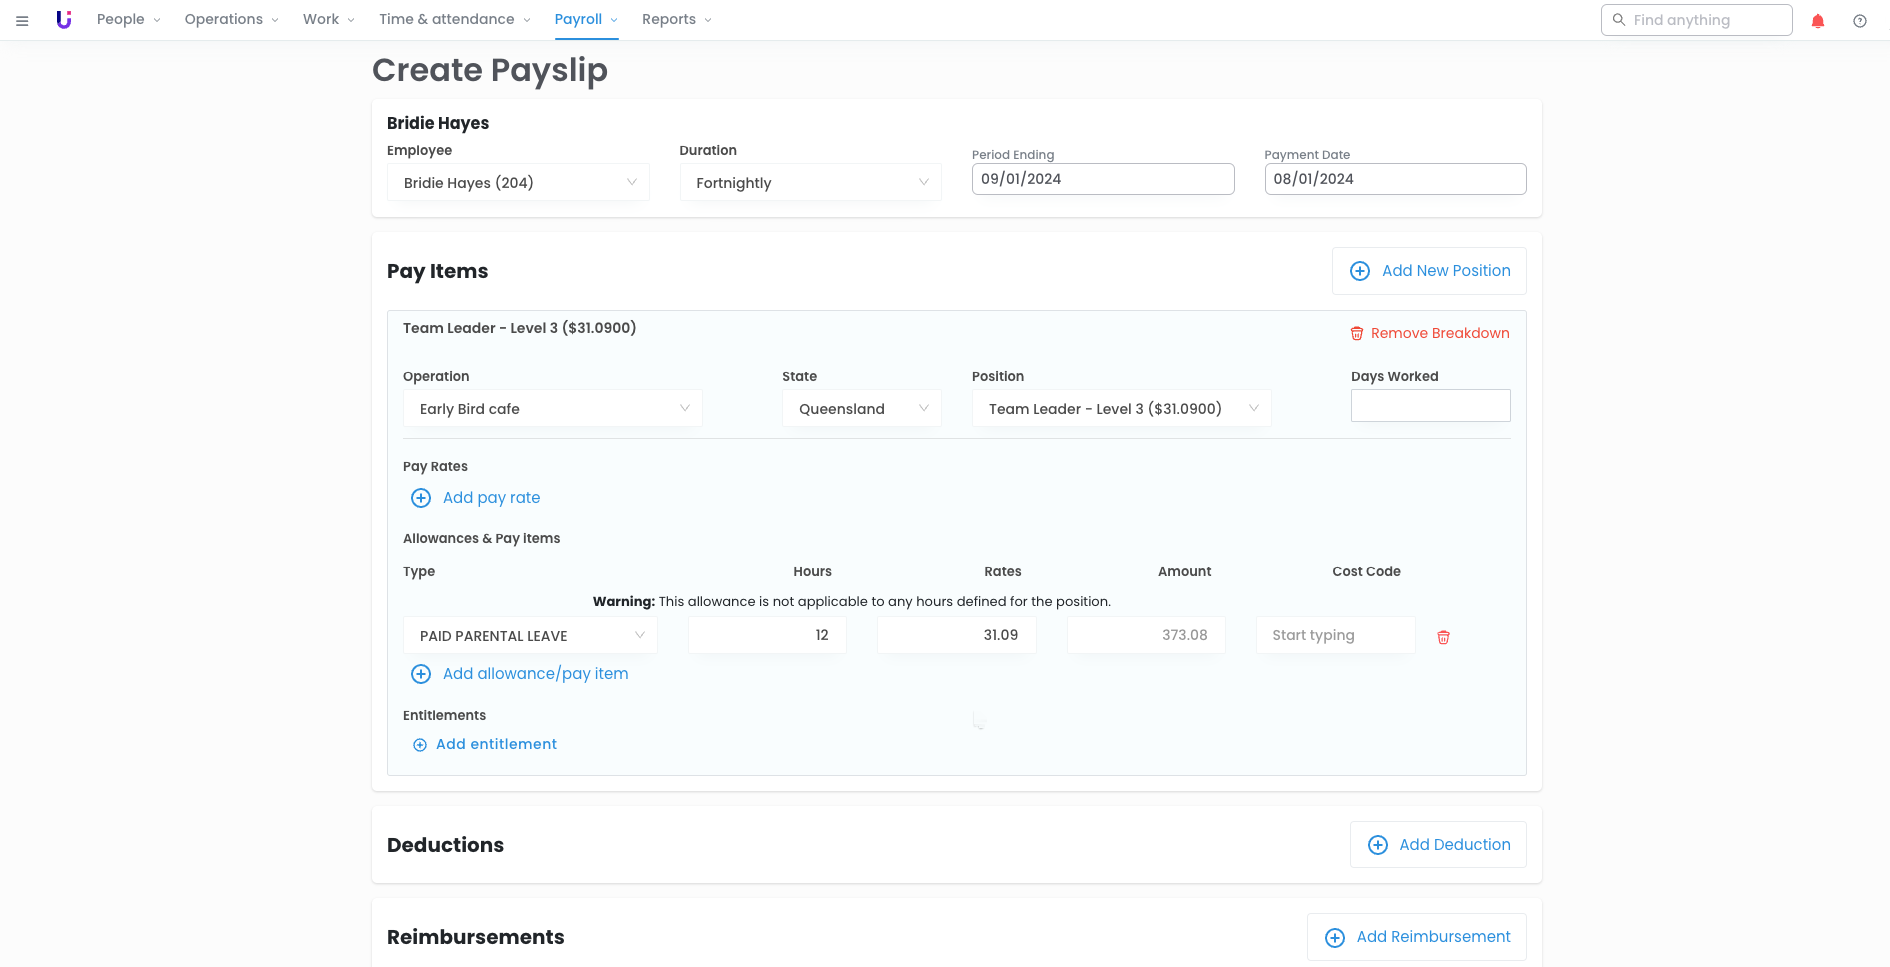1890x967 pixels.
Task: Click Add allowance/pay item link
Action: pyautogui.click(x=535, y=674)
